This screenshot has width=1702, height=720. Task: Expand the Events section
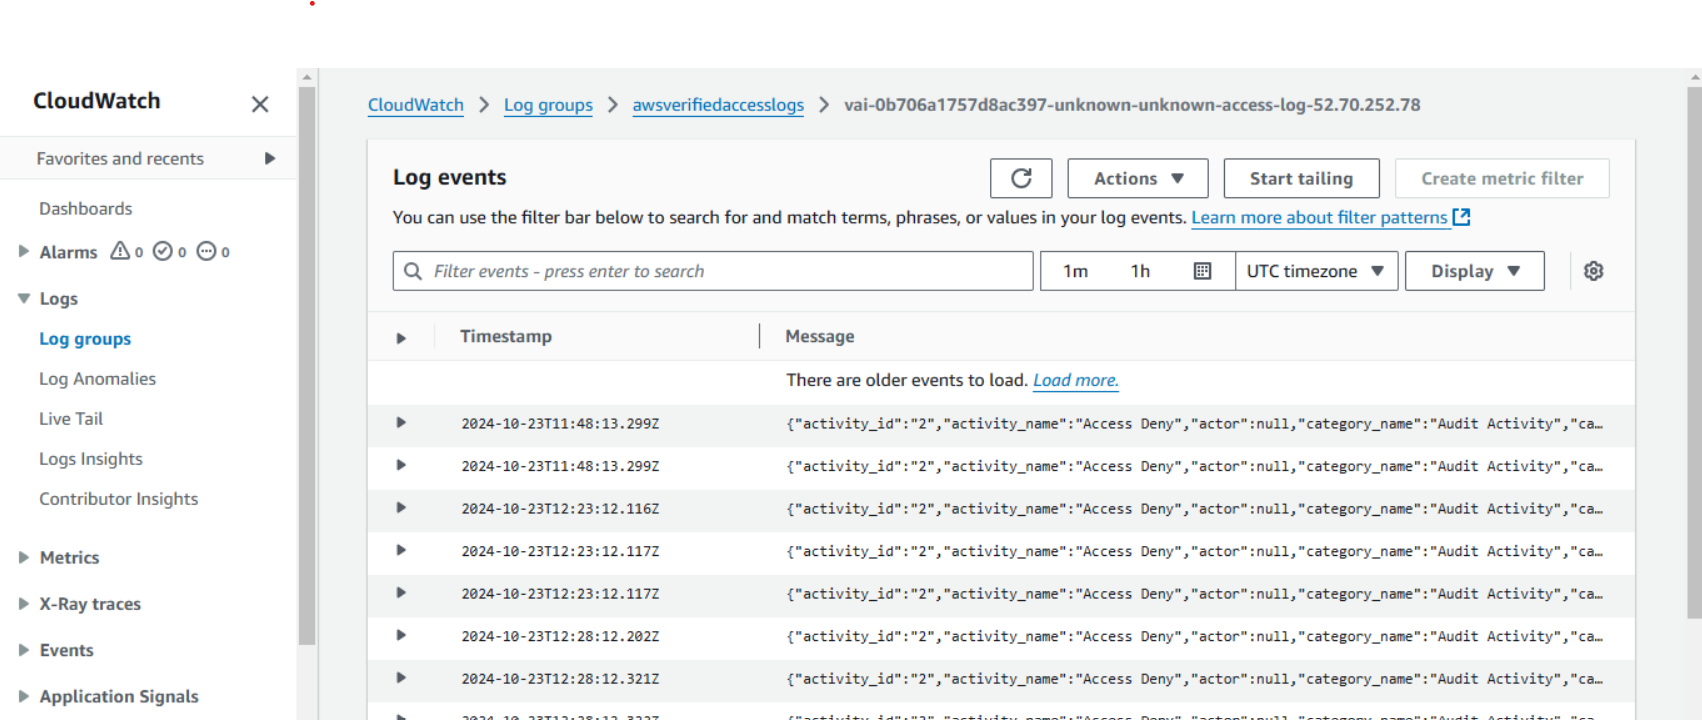pos(24,650)
